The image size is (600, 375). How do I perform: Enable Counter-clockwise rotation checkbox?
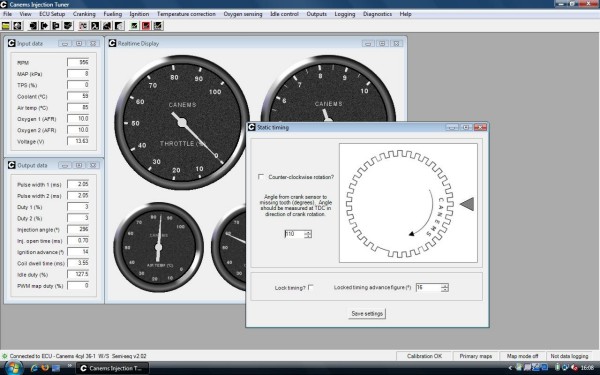tap(261, 177)
